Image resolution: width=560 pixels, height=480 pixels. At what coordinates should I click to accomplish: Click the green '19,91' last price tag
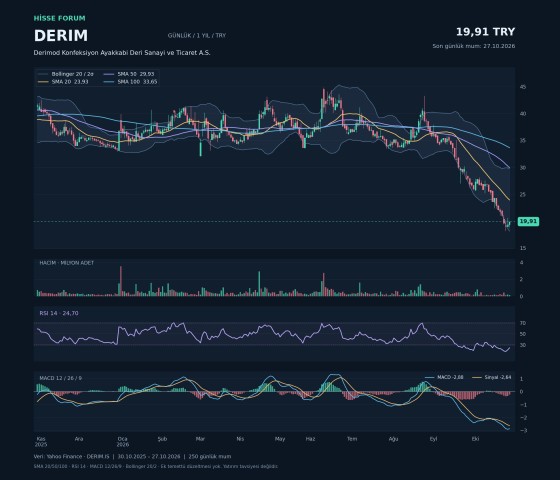pyautogui.click(x=528, y=221)
